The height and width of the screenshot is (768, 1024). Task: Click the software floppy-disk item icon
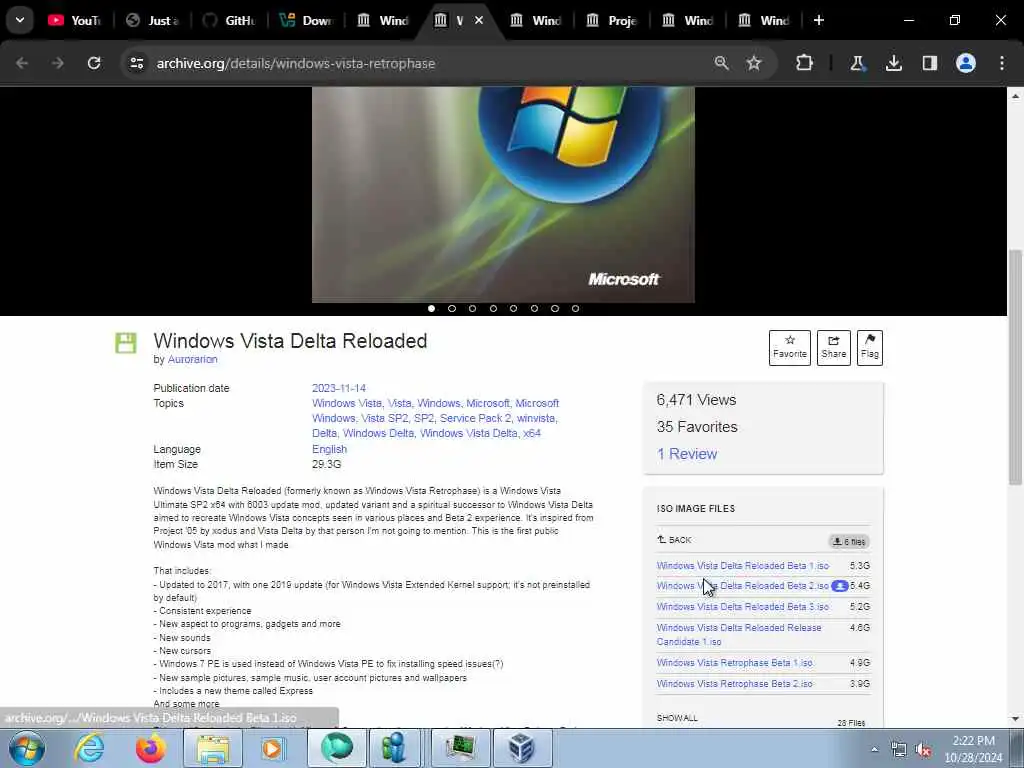click(125, 342)
